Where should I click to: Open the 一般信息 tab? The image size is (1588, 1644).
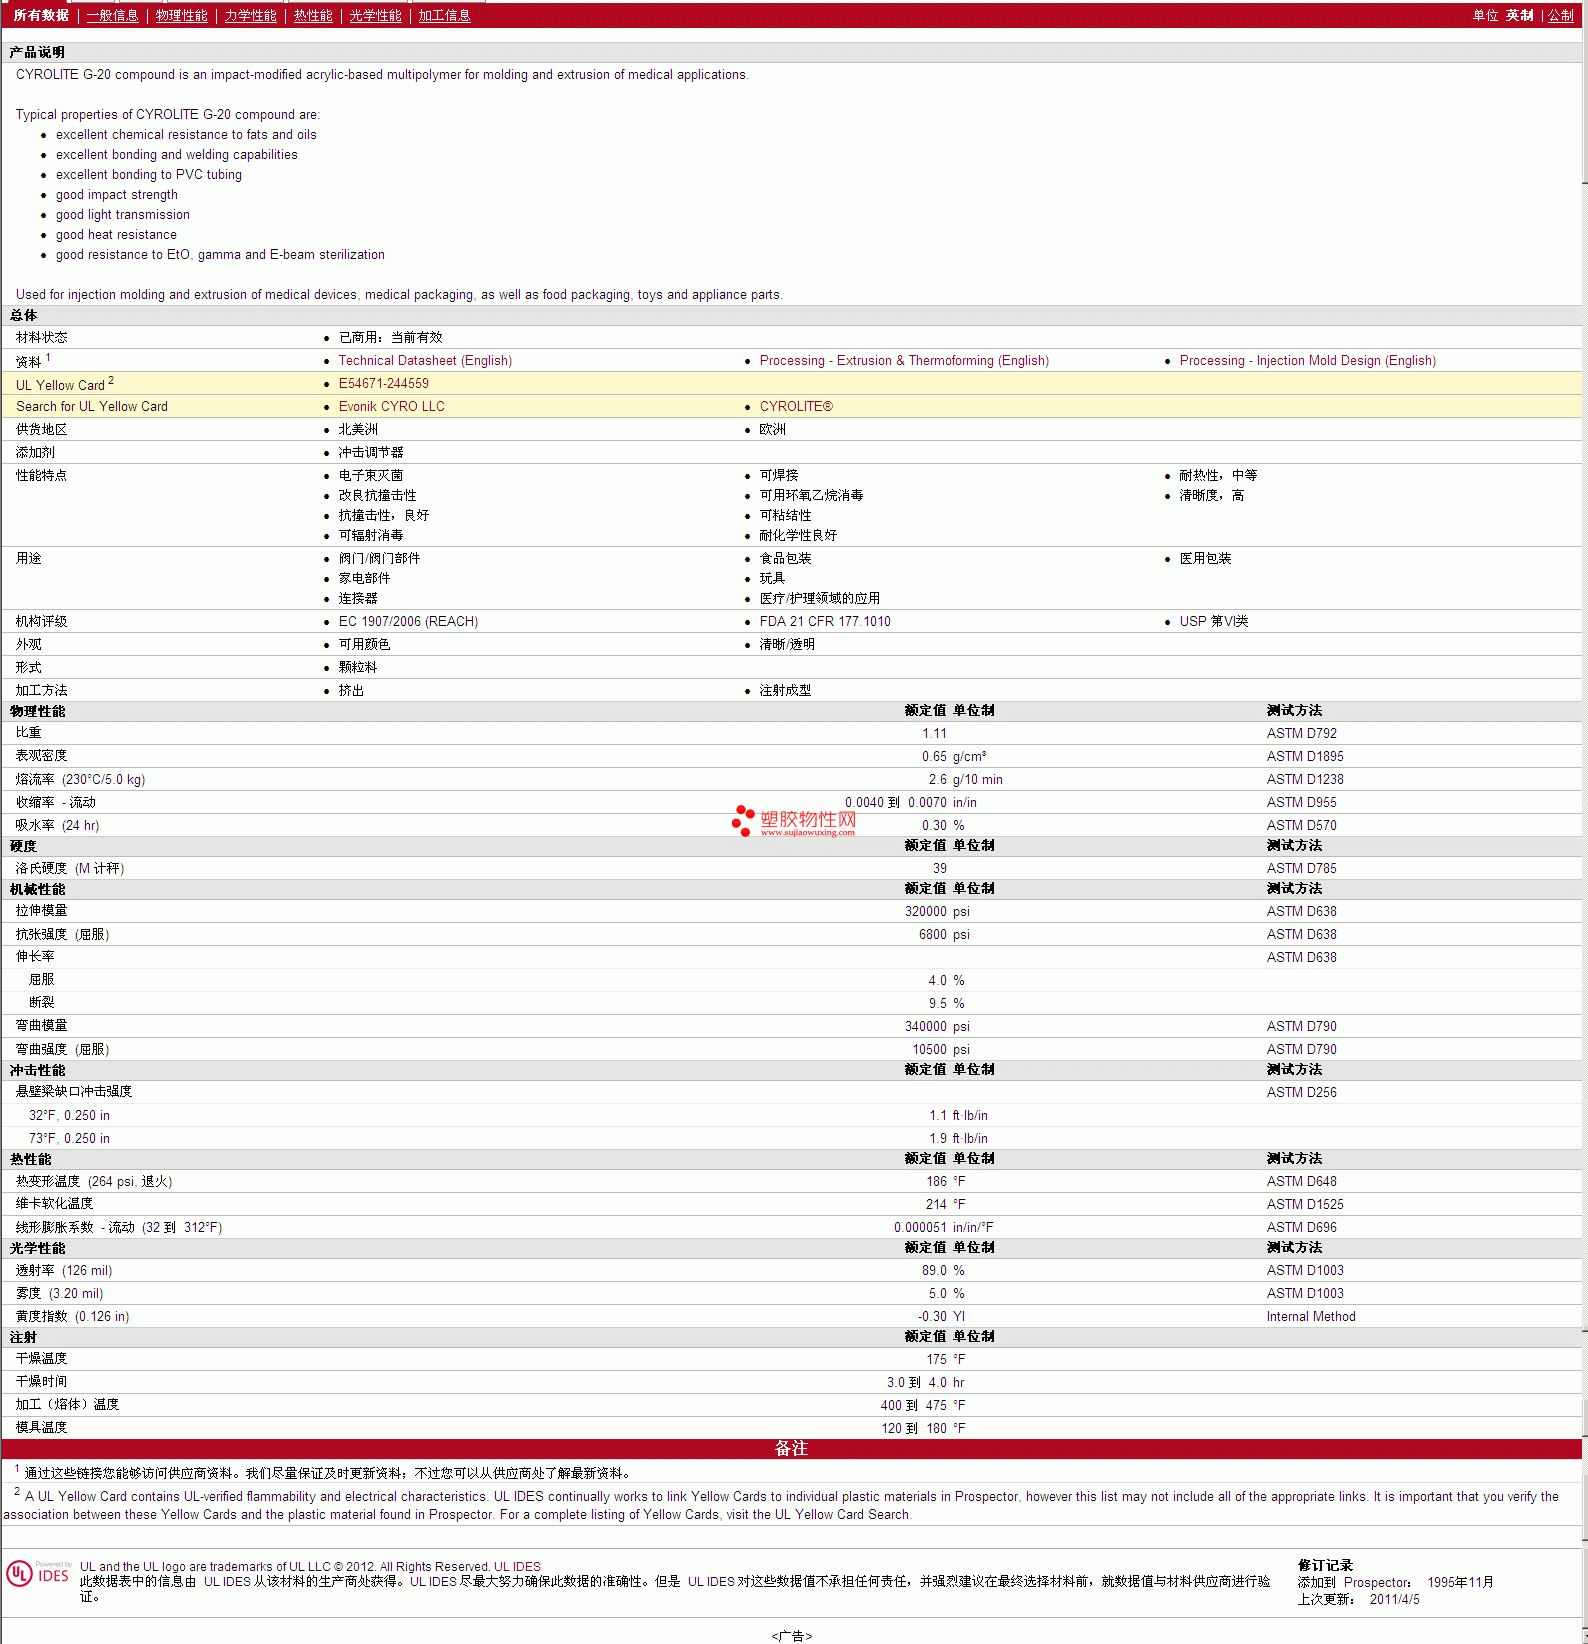point(112,15)
